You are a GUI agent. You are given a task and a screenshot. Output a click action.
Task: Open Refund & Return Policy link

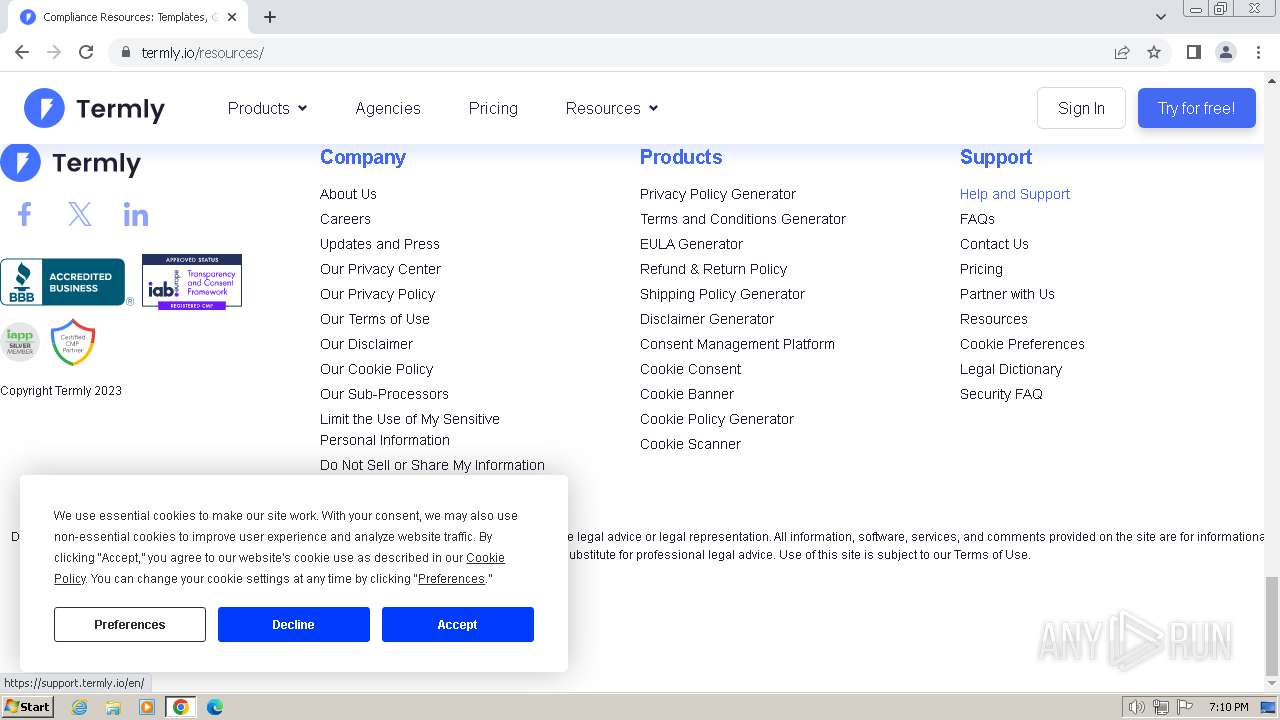point(714,269)
